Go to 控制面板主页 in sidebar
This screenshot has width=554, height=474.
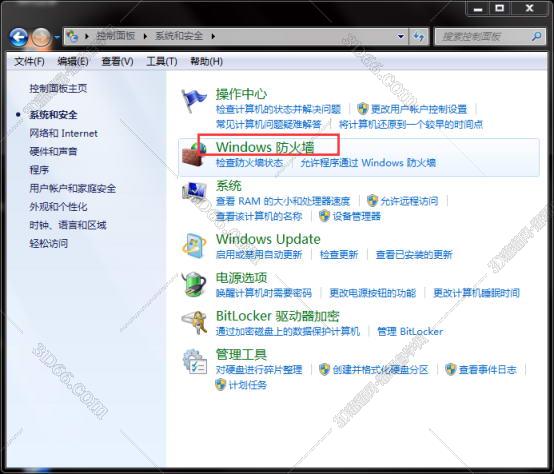pos(58,88)
